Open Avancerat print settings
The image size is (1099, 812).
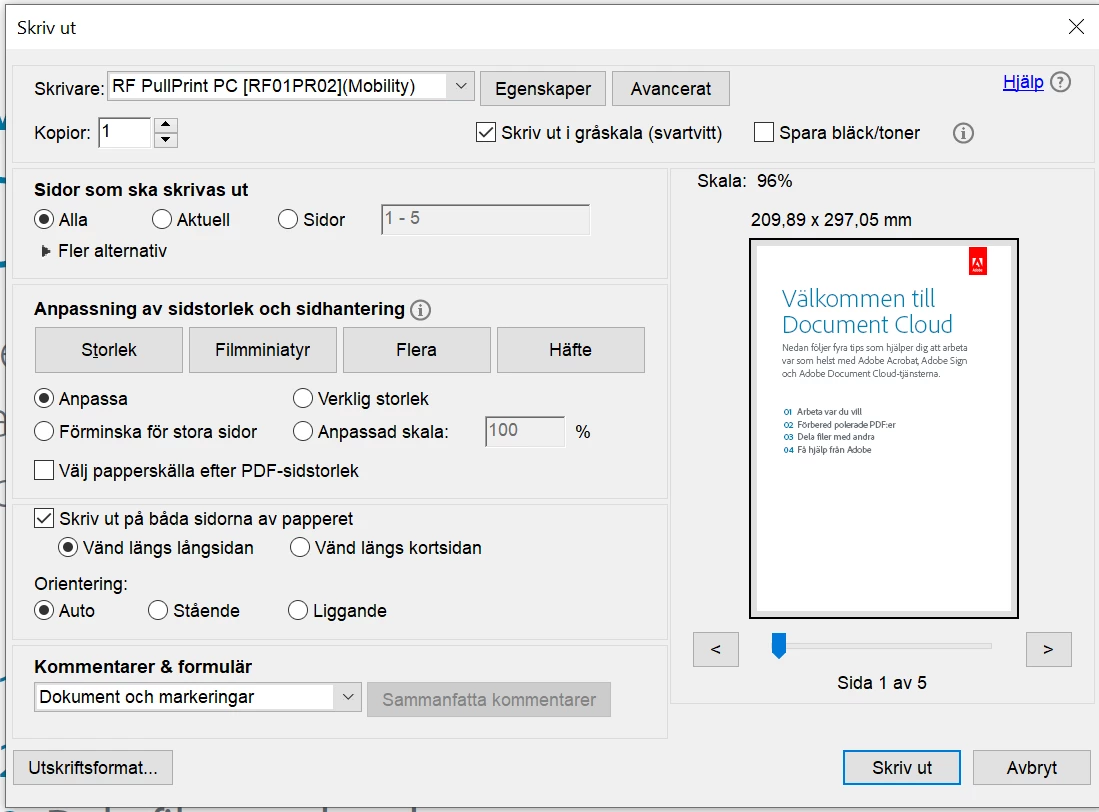pos(671,89)
